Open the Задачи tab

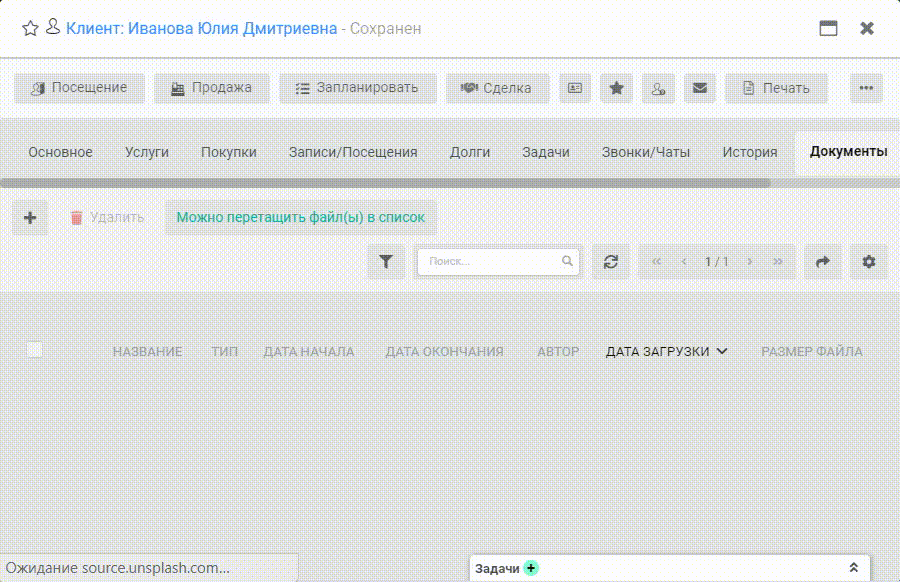[x=546, y=152]
